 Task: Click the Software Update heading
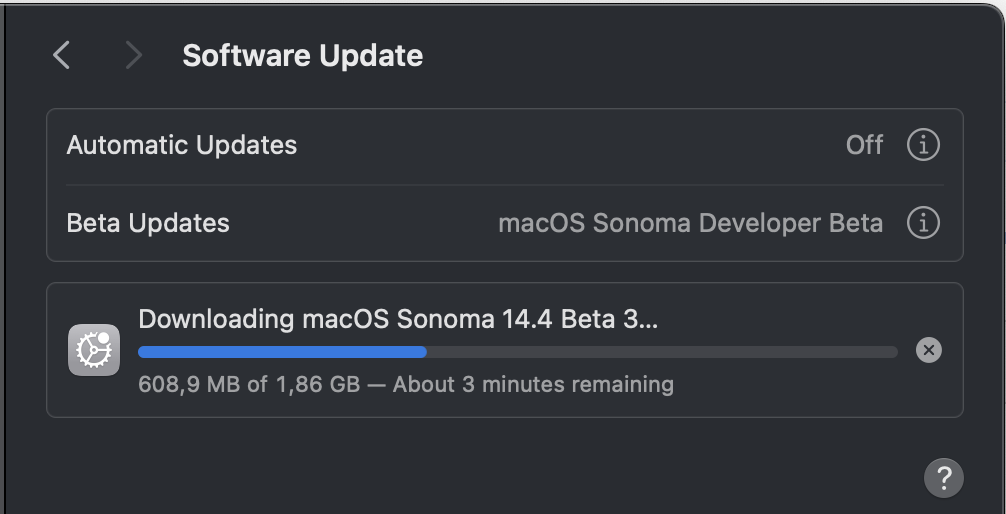click(302, 56)
